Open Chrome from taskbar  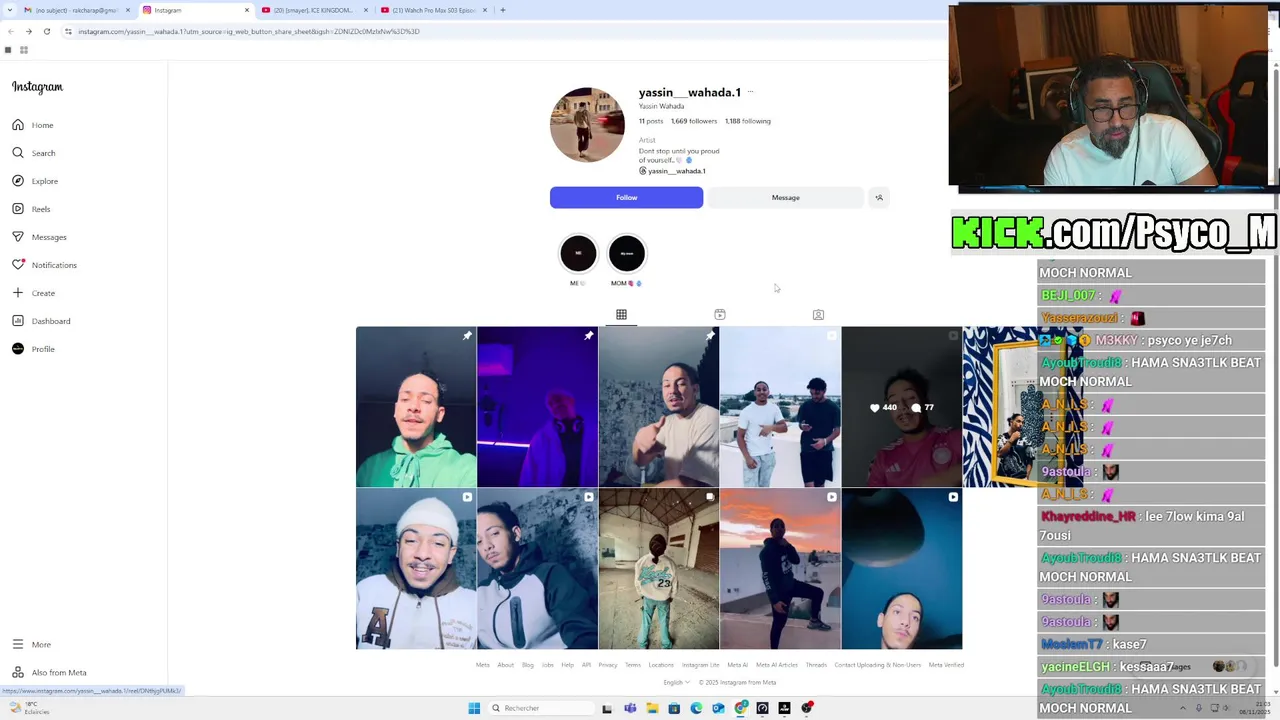point(741,708)
